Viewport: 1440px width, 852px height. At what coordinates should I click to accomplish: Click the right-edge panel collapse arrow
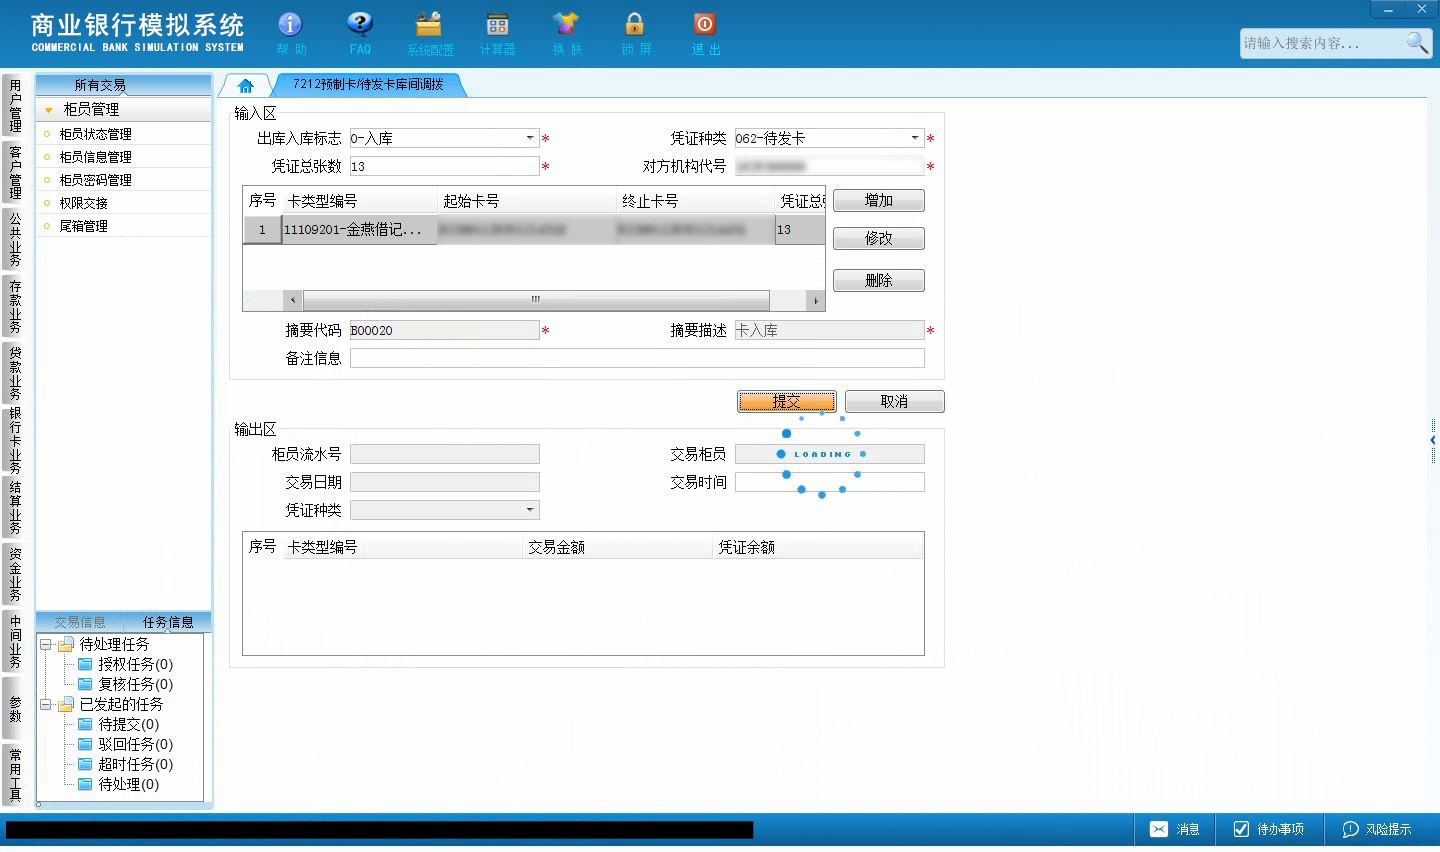[1434, 440]
